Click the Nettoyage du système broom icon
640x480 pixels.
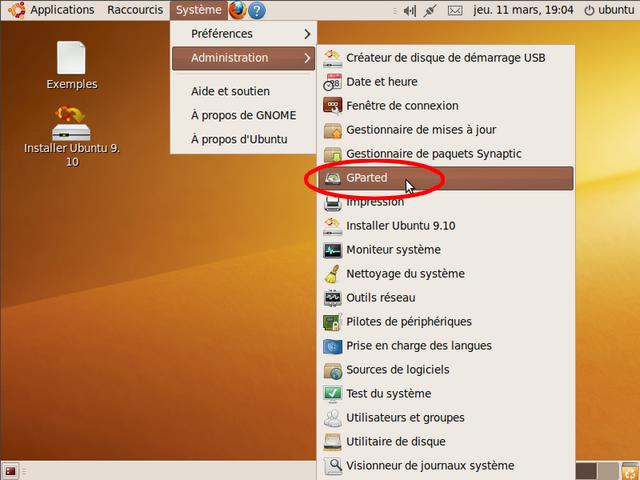[333, 274]
